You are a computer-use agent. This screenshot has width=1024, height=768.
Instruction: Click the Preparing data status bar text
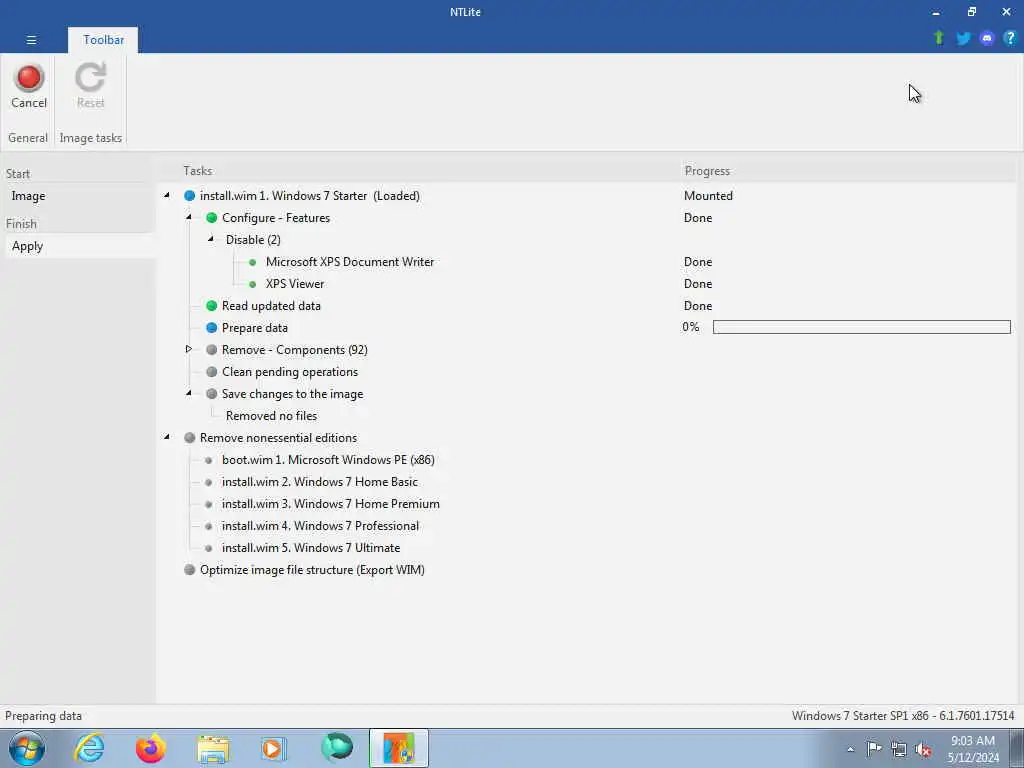[x=43, y=716]
